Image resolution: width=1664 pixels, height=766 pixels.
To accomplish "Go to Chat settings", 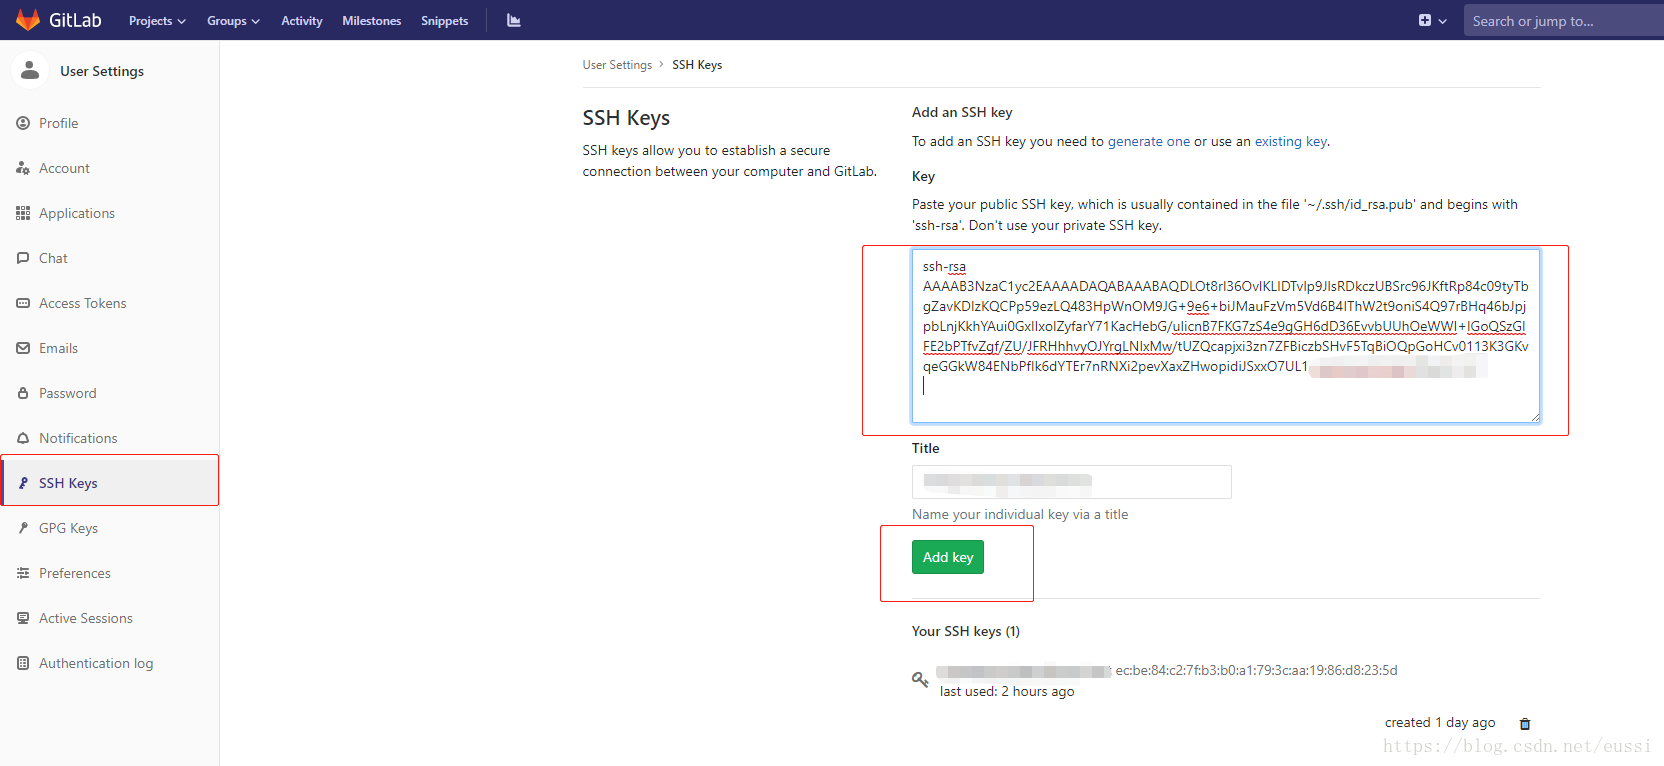I will coord(53,258).
